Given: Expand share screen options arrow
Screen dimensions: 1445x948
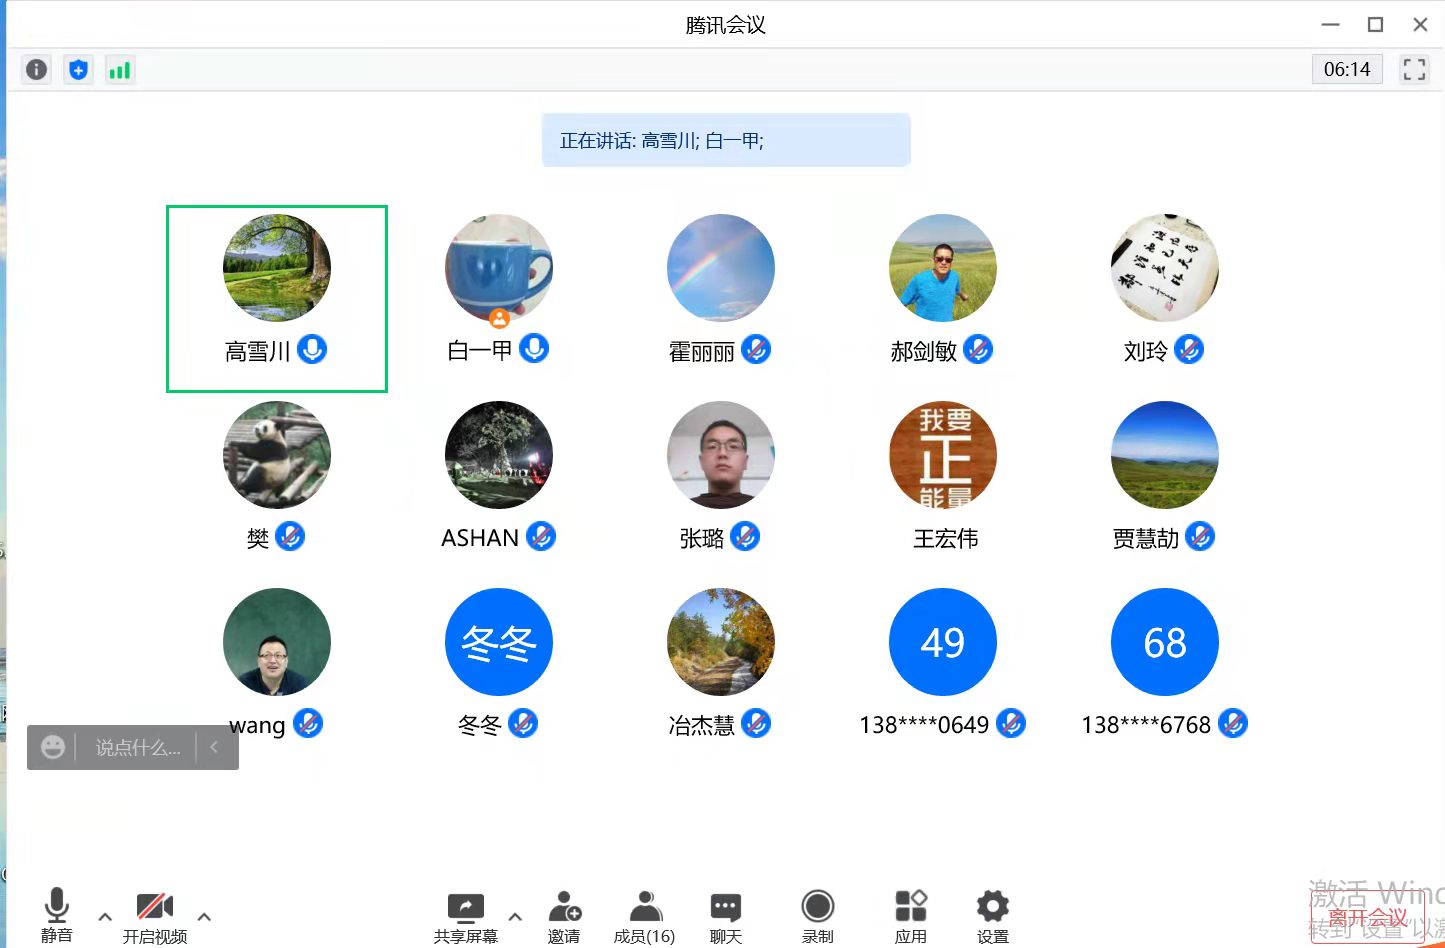Looking at the screenshot, I should (515, 916).
